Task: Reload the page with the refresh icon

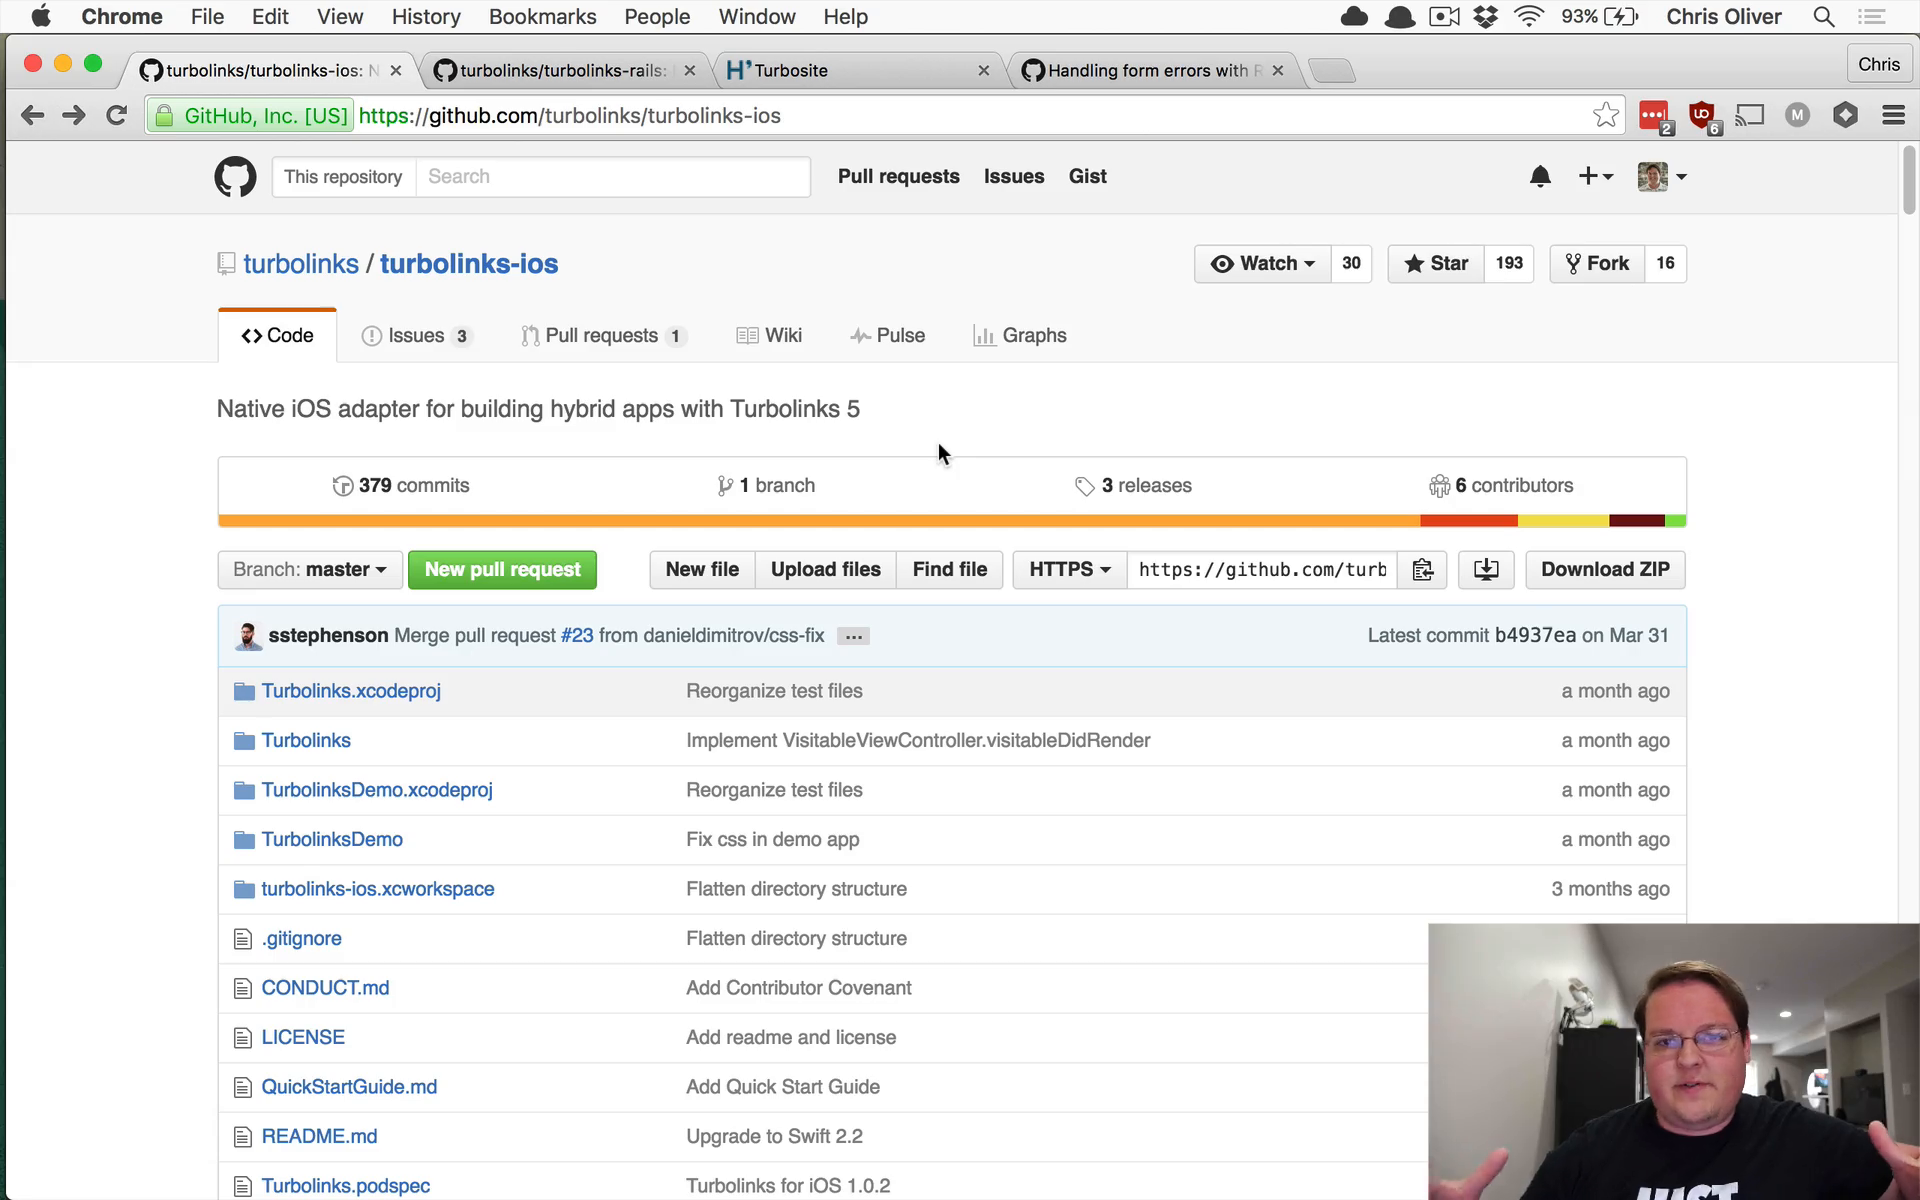Action: 116,115
